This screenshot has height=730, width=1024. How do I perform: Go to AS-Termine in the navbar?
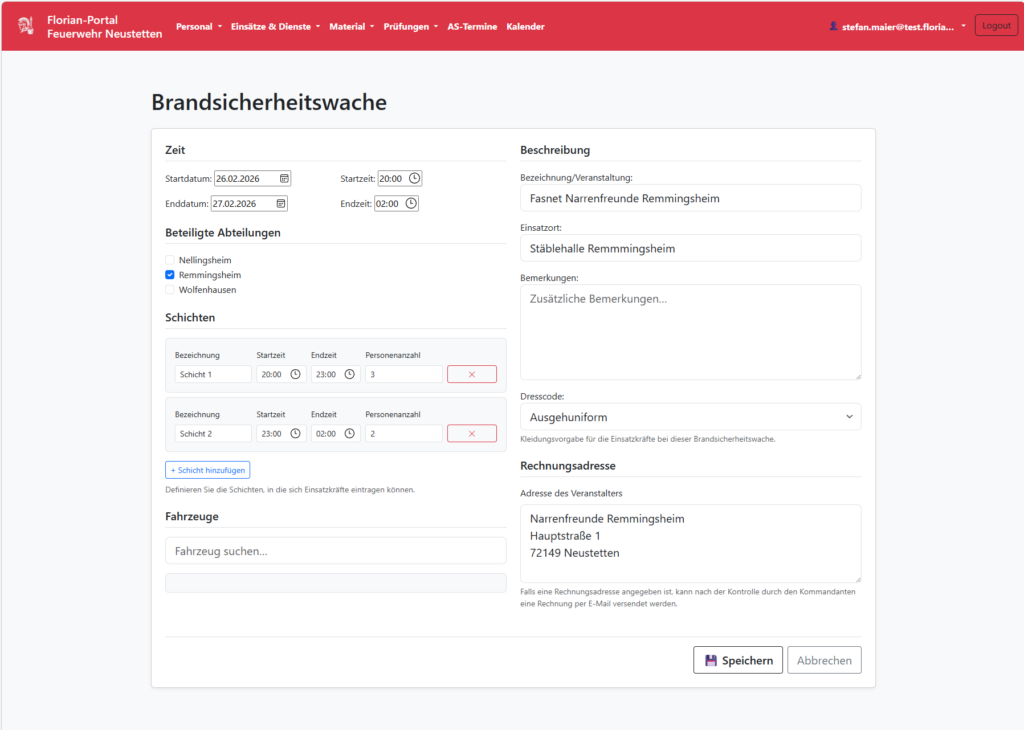coord(472,27)
